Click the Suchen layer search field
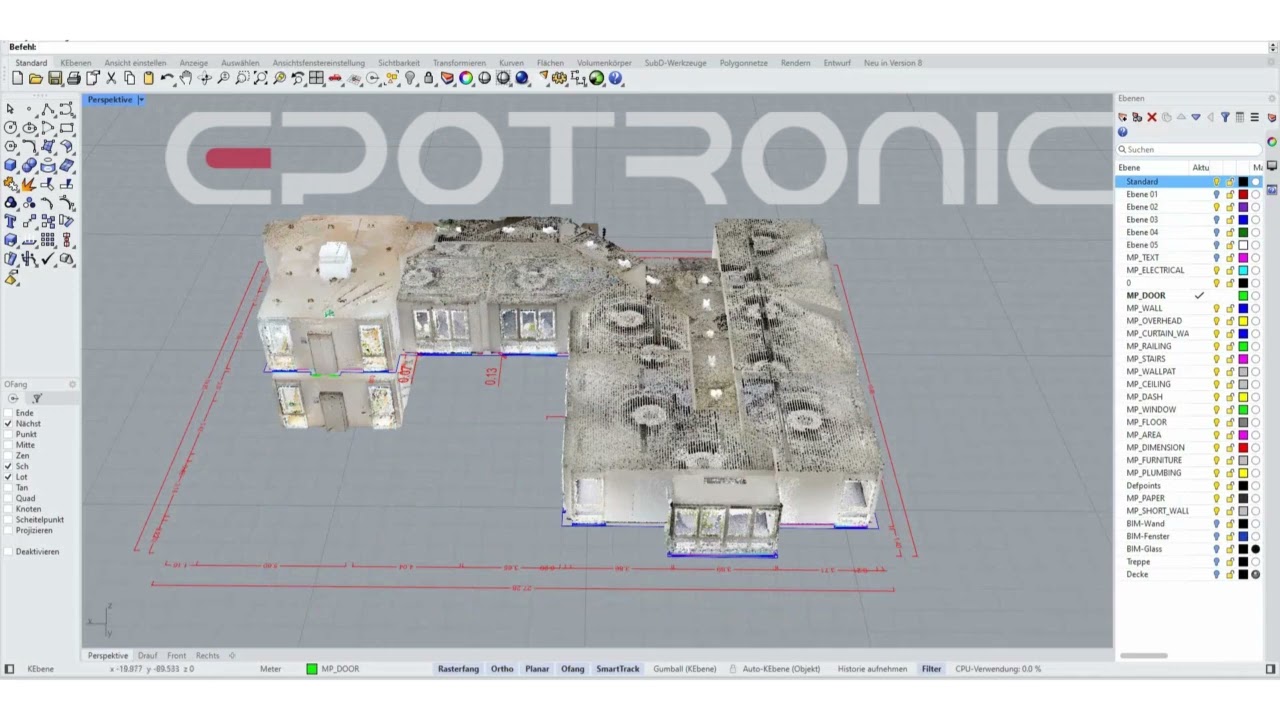 1189,149
